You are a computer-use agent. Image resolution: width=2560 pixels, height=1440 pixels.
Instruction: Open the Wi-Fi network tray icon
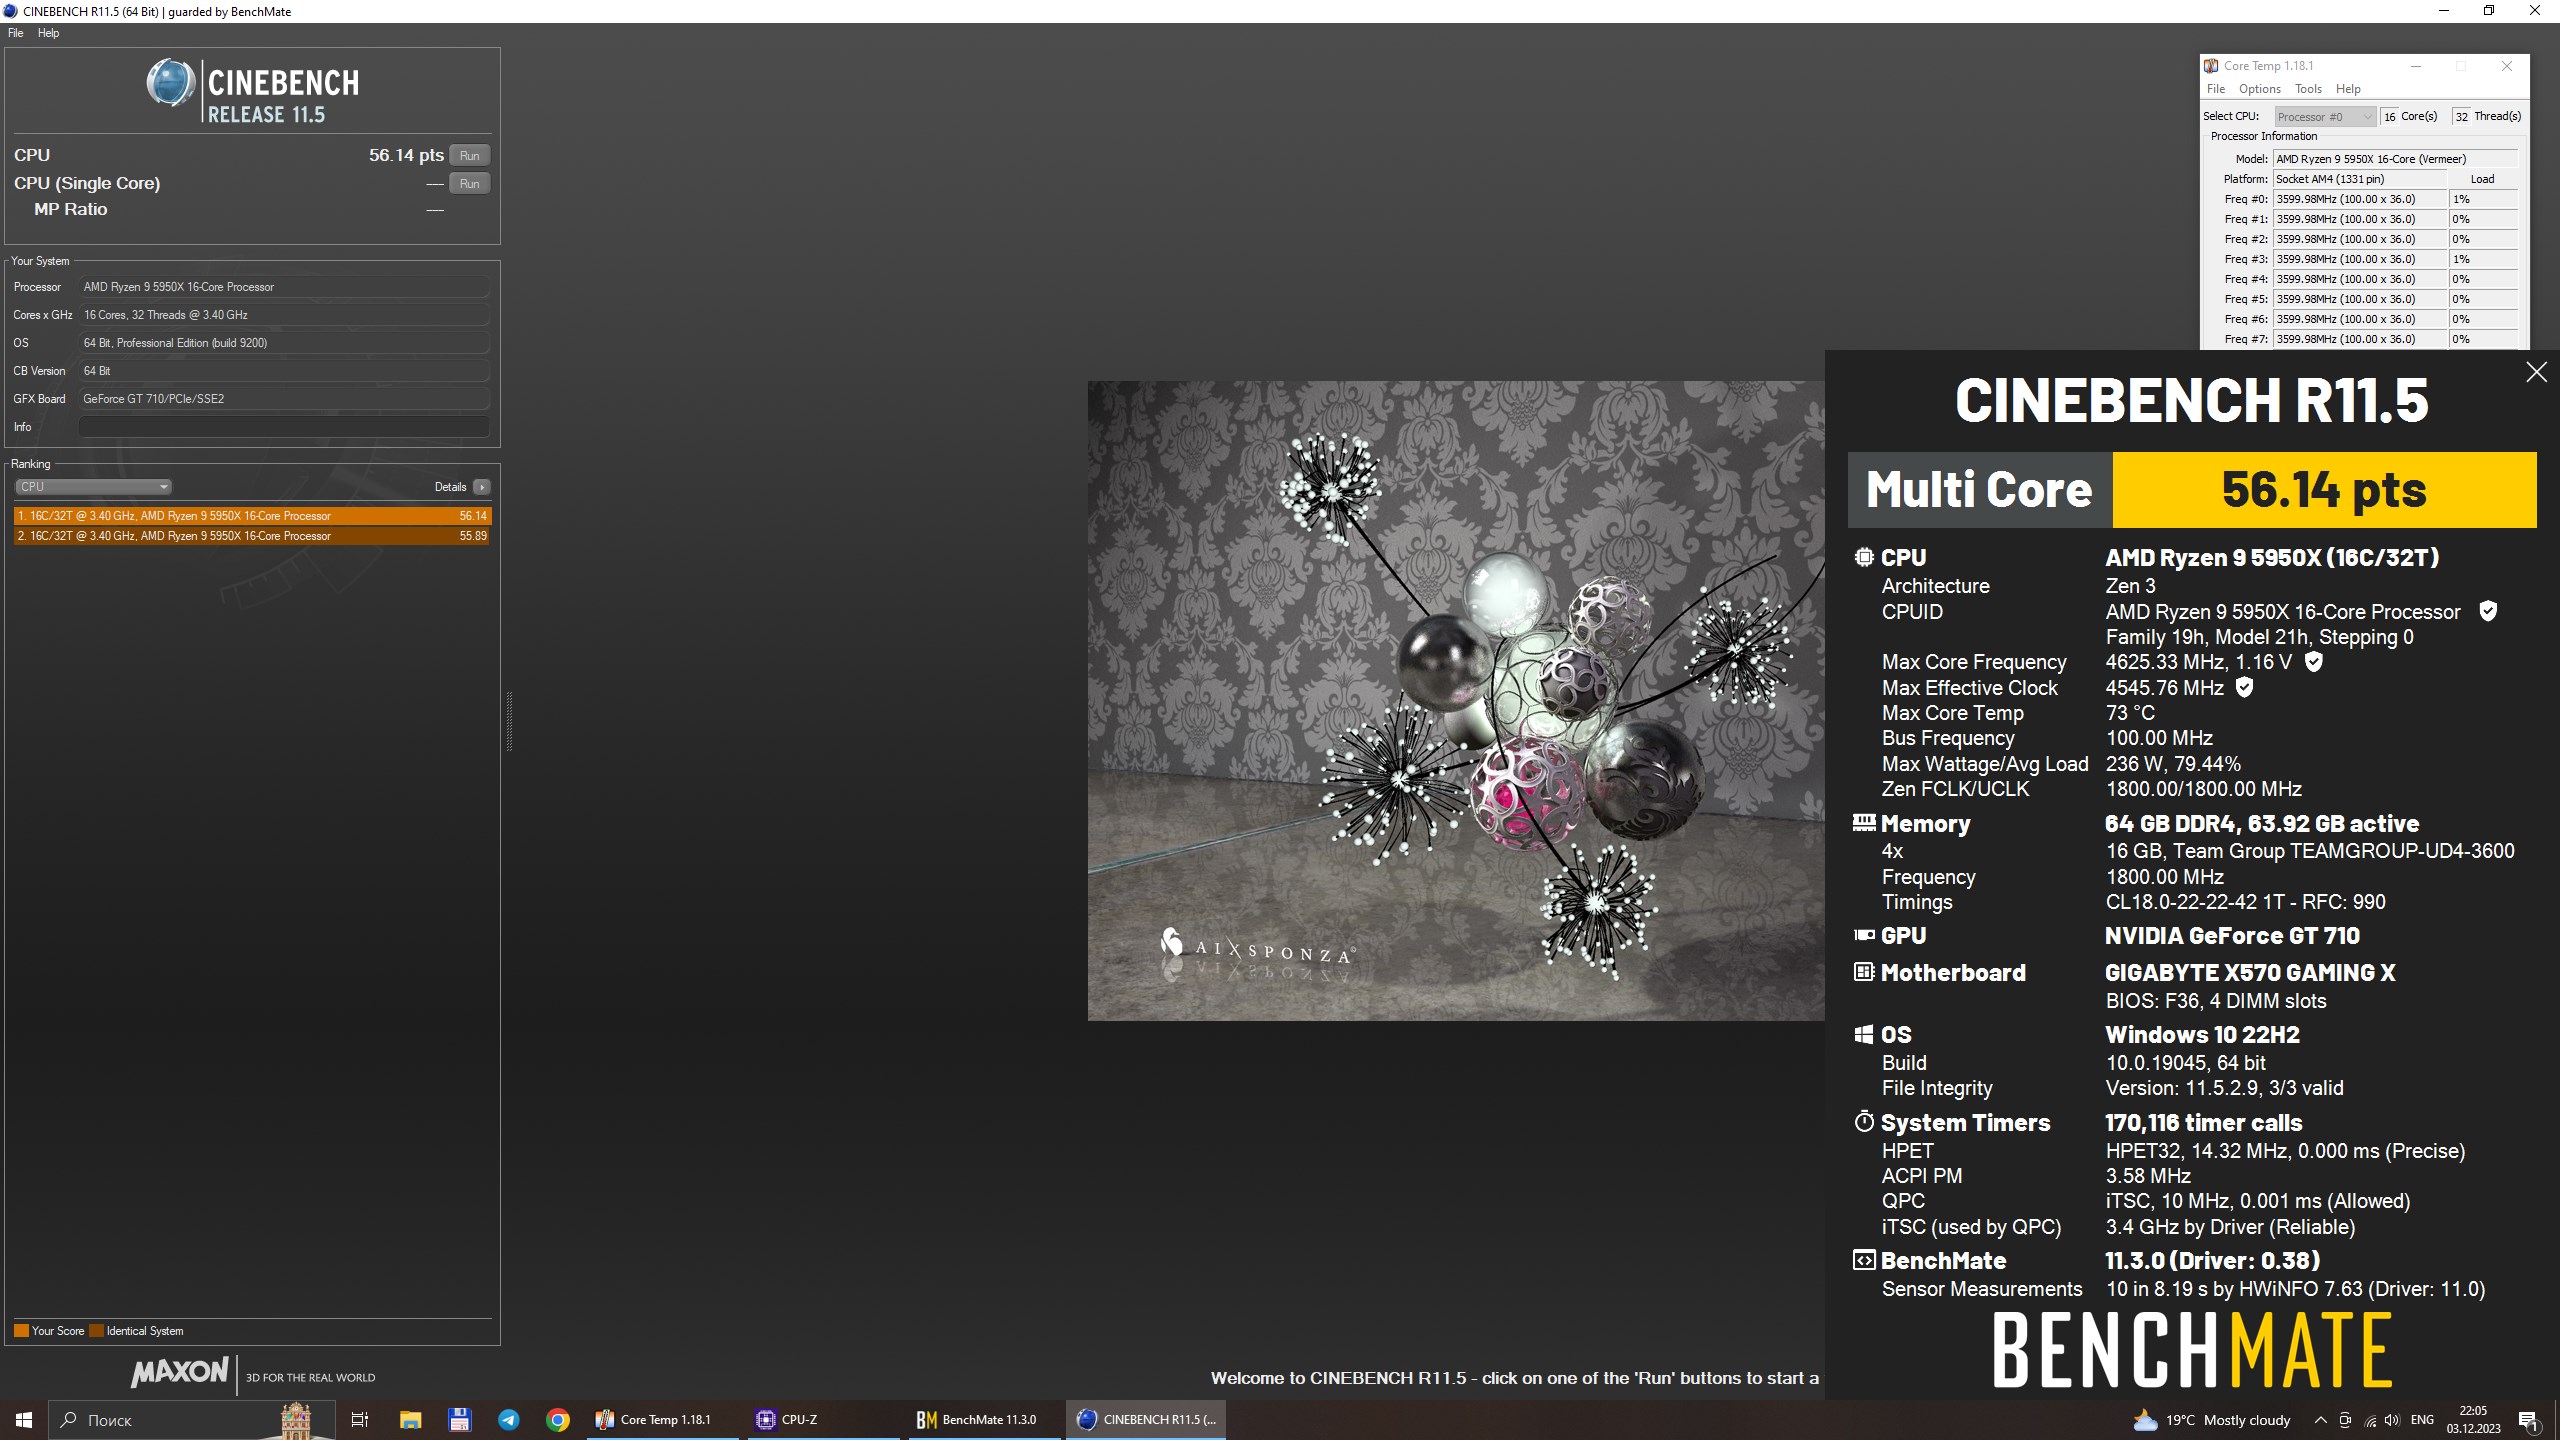coord(2369,1420)
